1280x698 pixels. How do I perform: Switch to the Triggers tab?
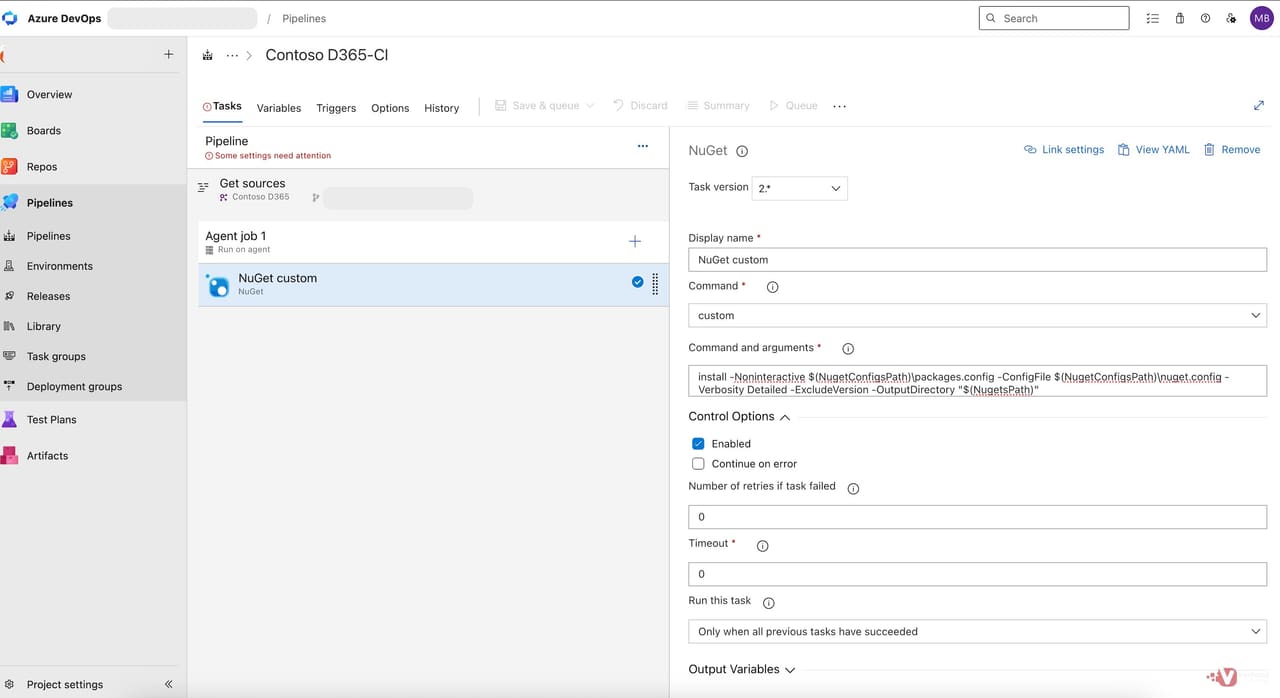pyautogui.click(x=336, y=108)
